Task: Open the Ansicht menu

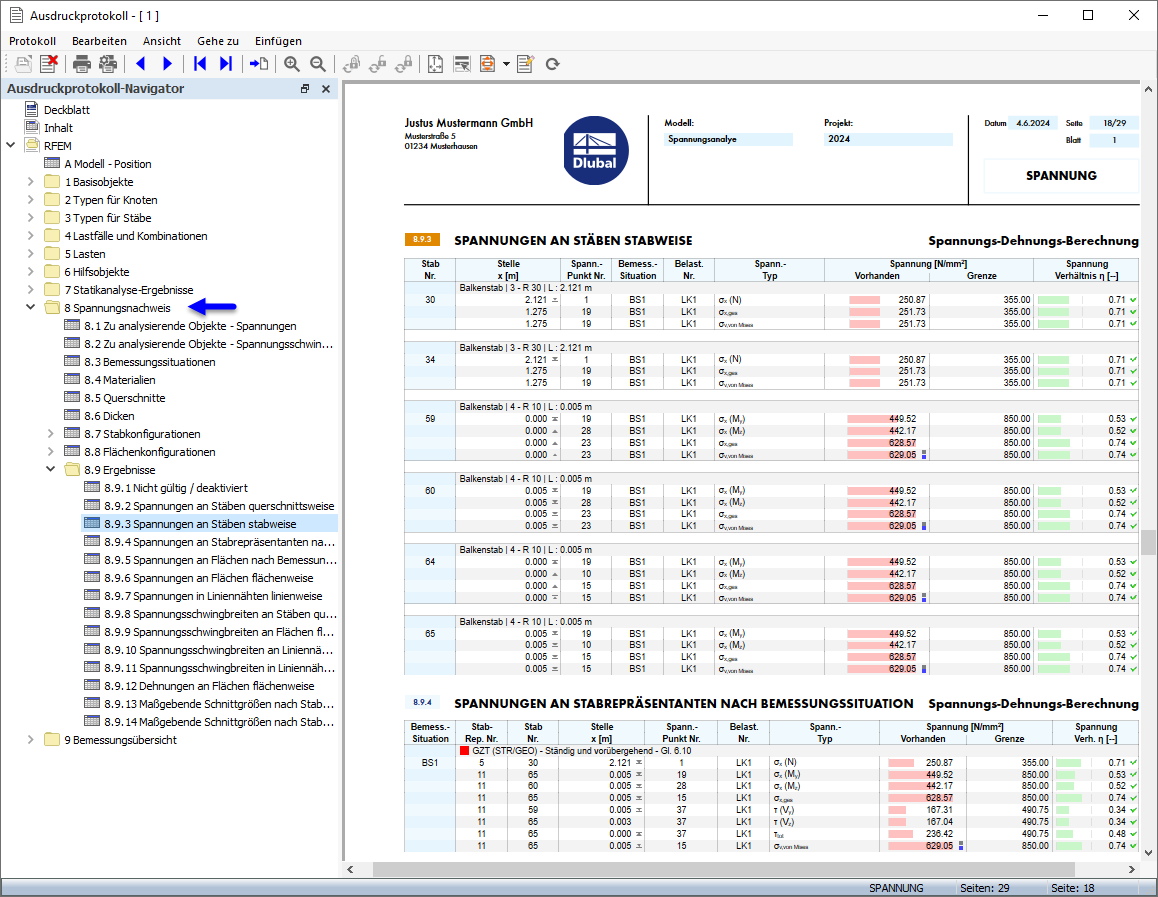Action: point(162,41)
